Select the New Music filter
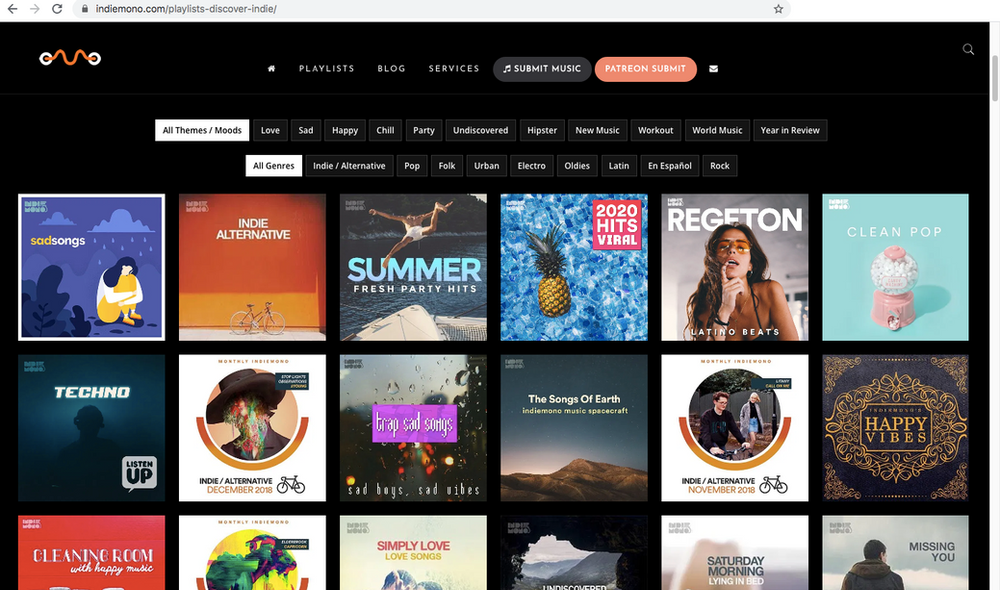The image size is (1000, 590). (598, 130)
